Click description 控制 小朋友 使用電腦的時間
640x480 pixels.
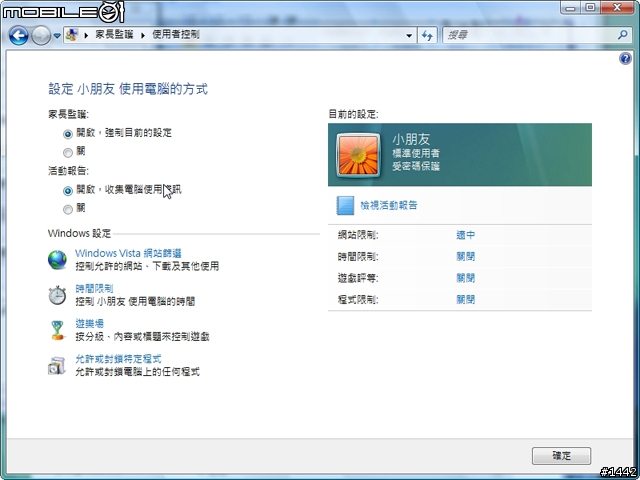click(135, 302)
